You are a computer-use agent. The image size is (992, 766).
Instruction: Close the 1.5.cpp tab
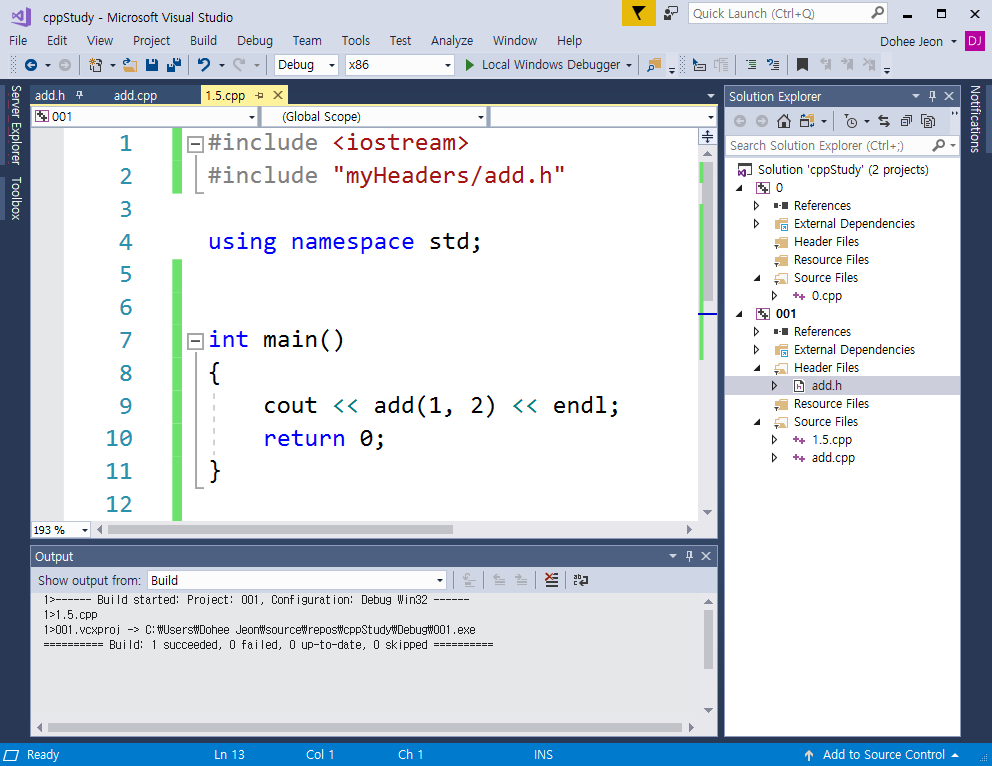pyautogui.click(x=278, y=96)
